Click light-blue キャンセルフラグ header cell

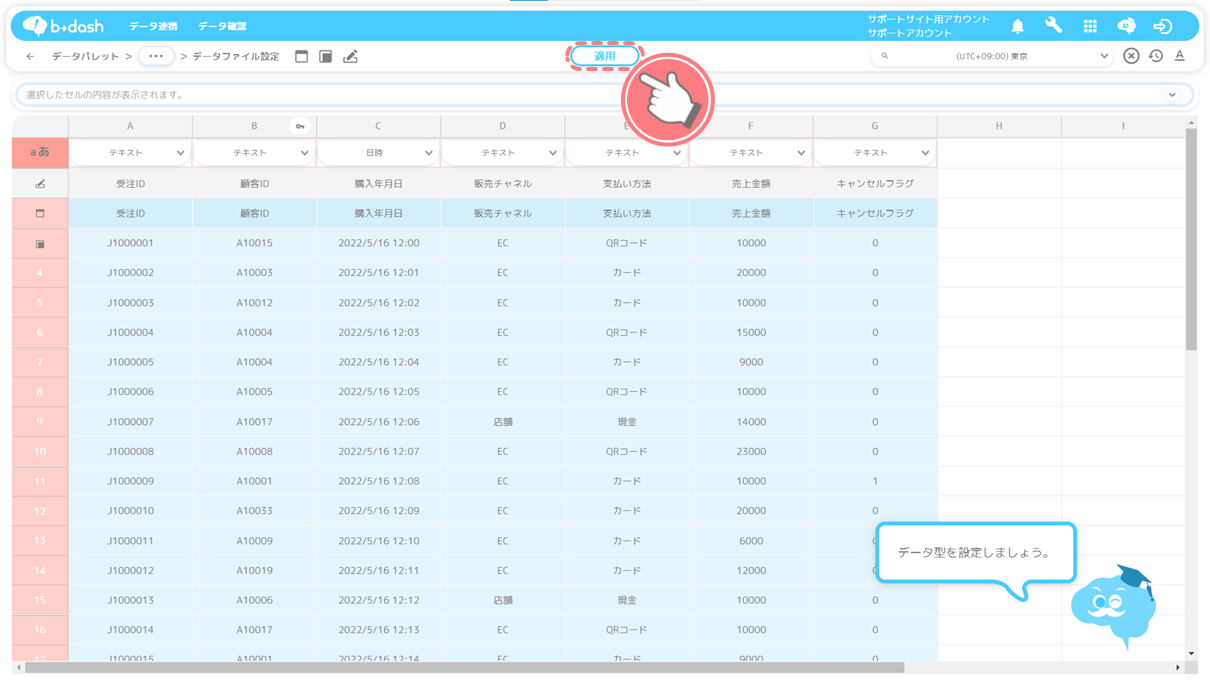click(x=874, y=213)
